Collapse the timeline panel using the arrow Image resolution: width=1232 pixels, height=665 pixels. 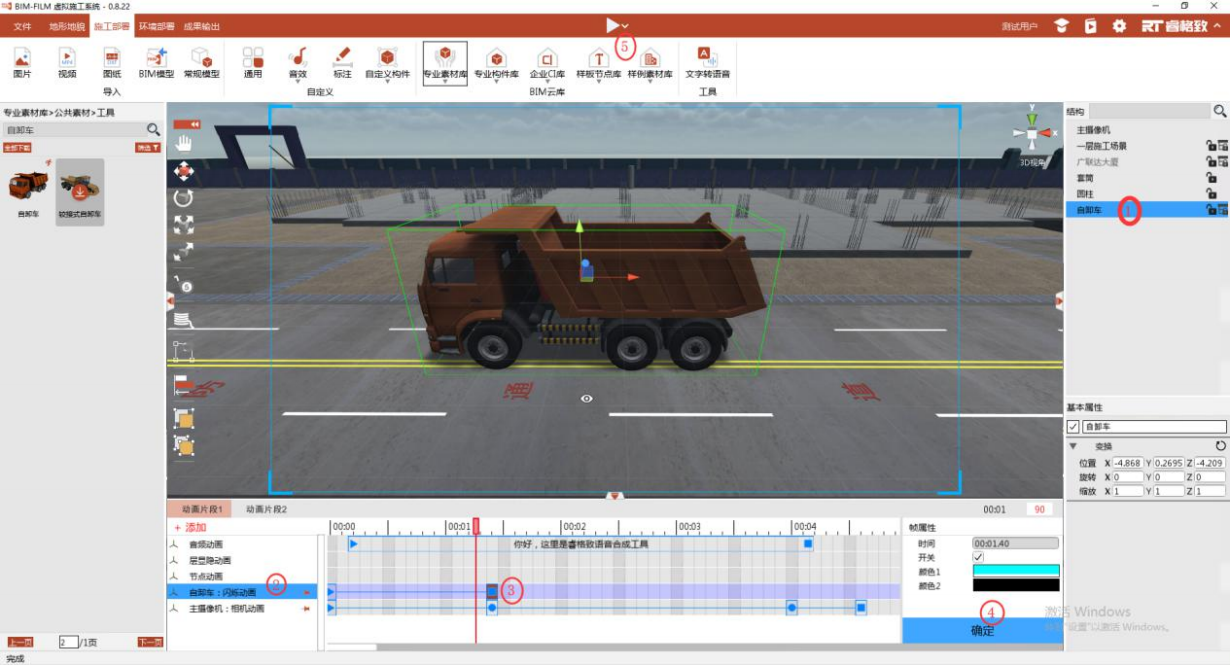[615, 496]
